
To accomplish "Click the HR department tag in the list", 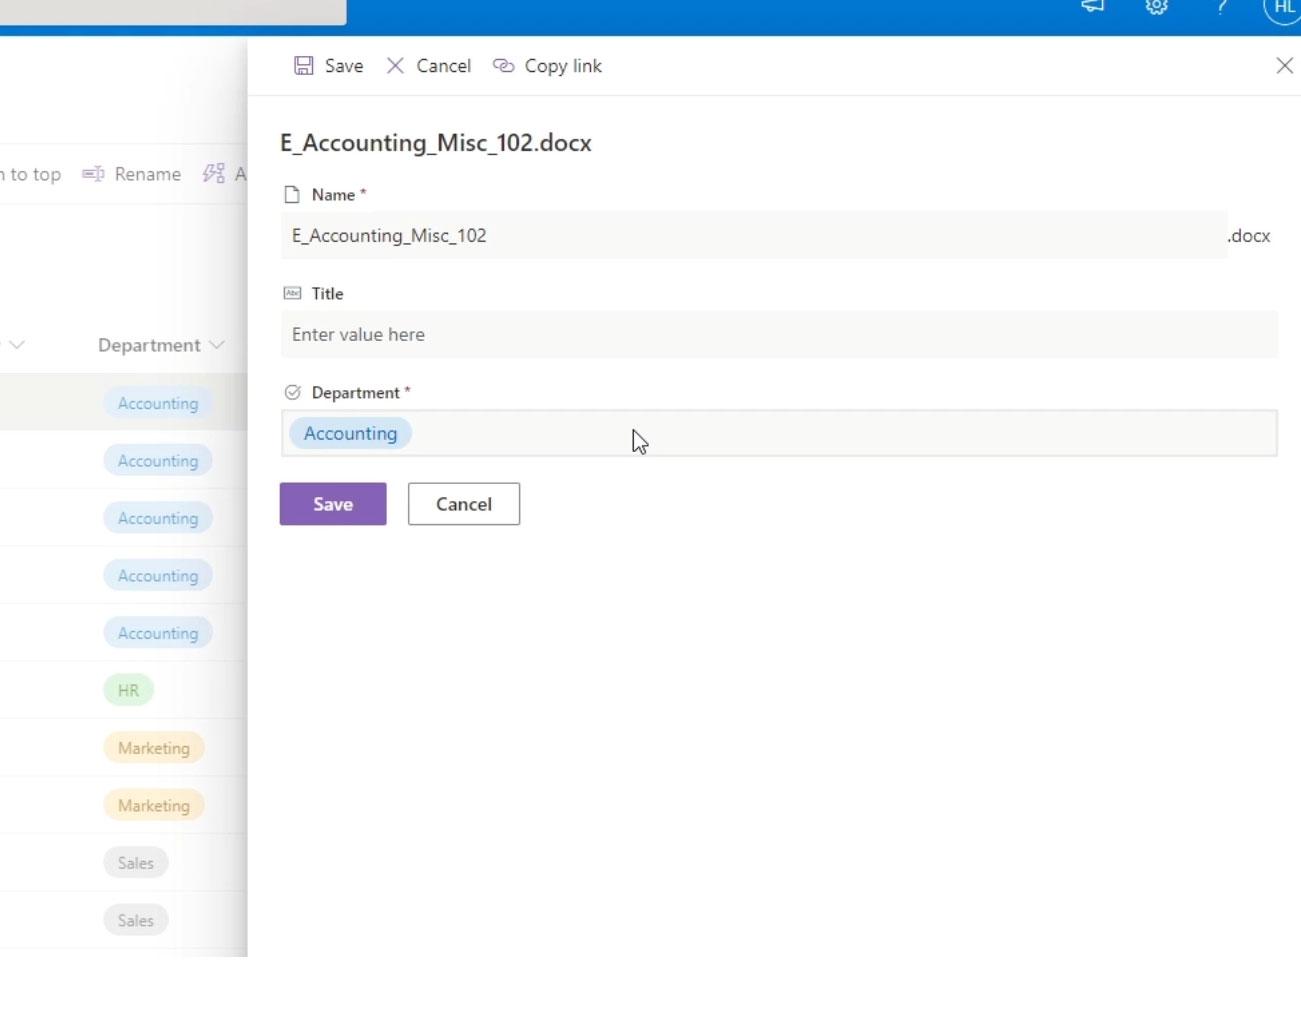I will (x=128, y=691).
